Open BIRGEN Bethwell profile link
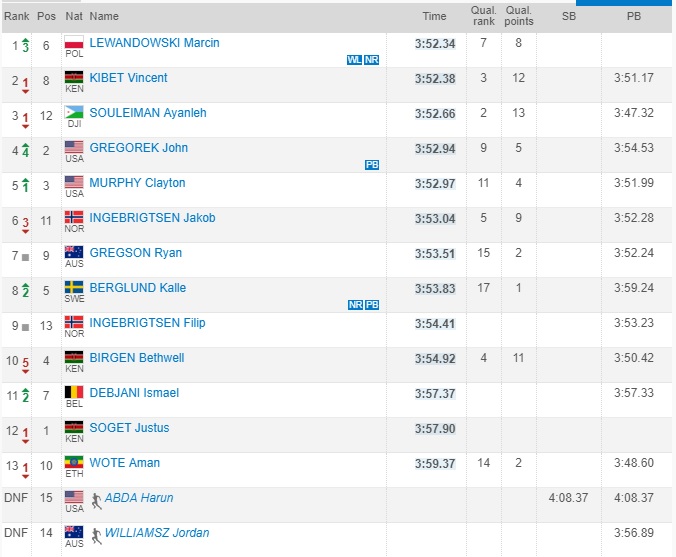 (137, 358)
